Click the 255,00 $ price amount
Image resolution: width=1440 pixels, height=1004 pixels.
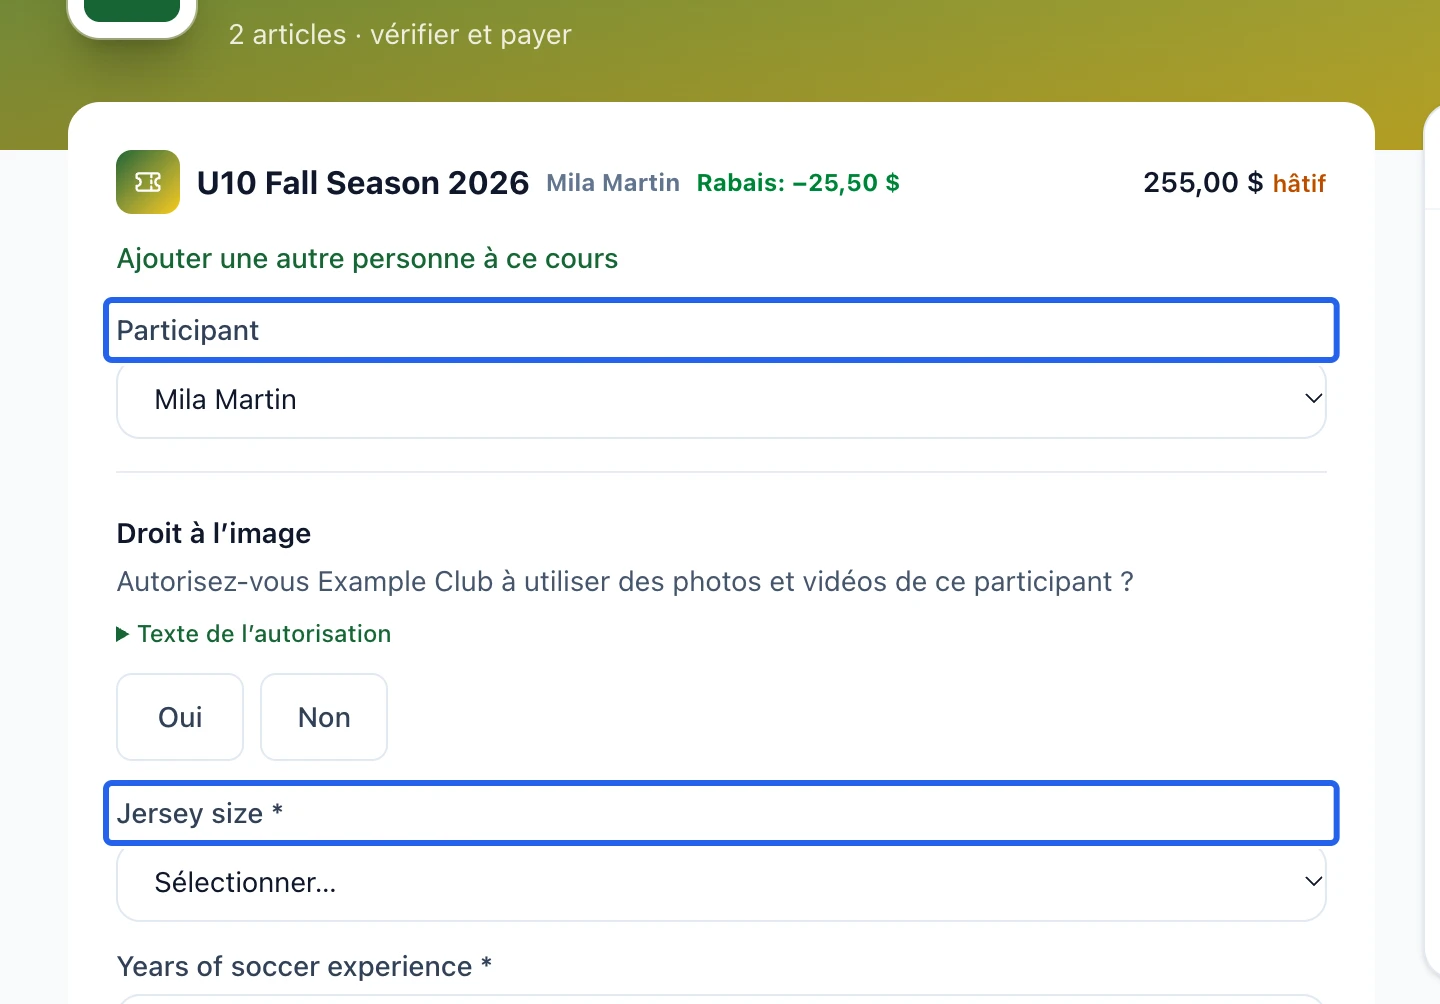click(1203, 183)
